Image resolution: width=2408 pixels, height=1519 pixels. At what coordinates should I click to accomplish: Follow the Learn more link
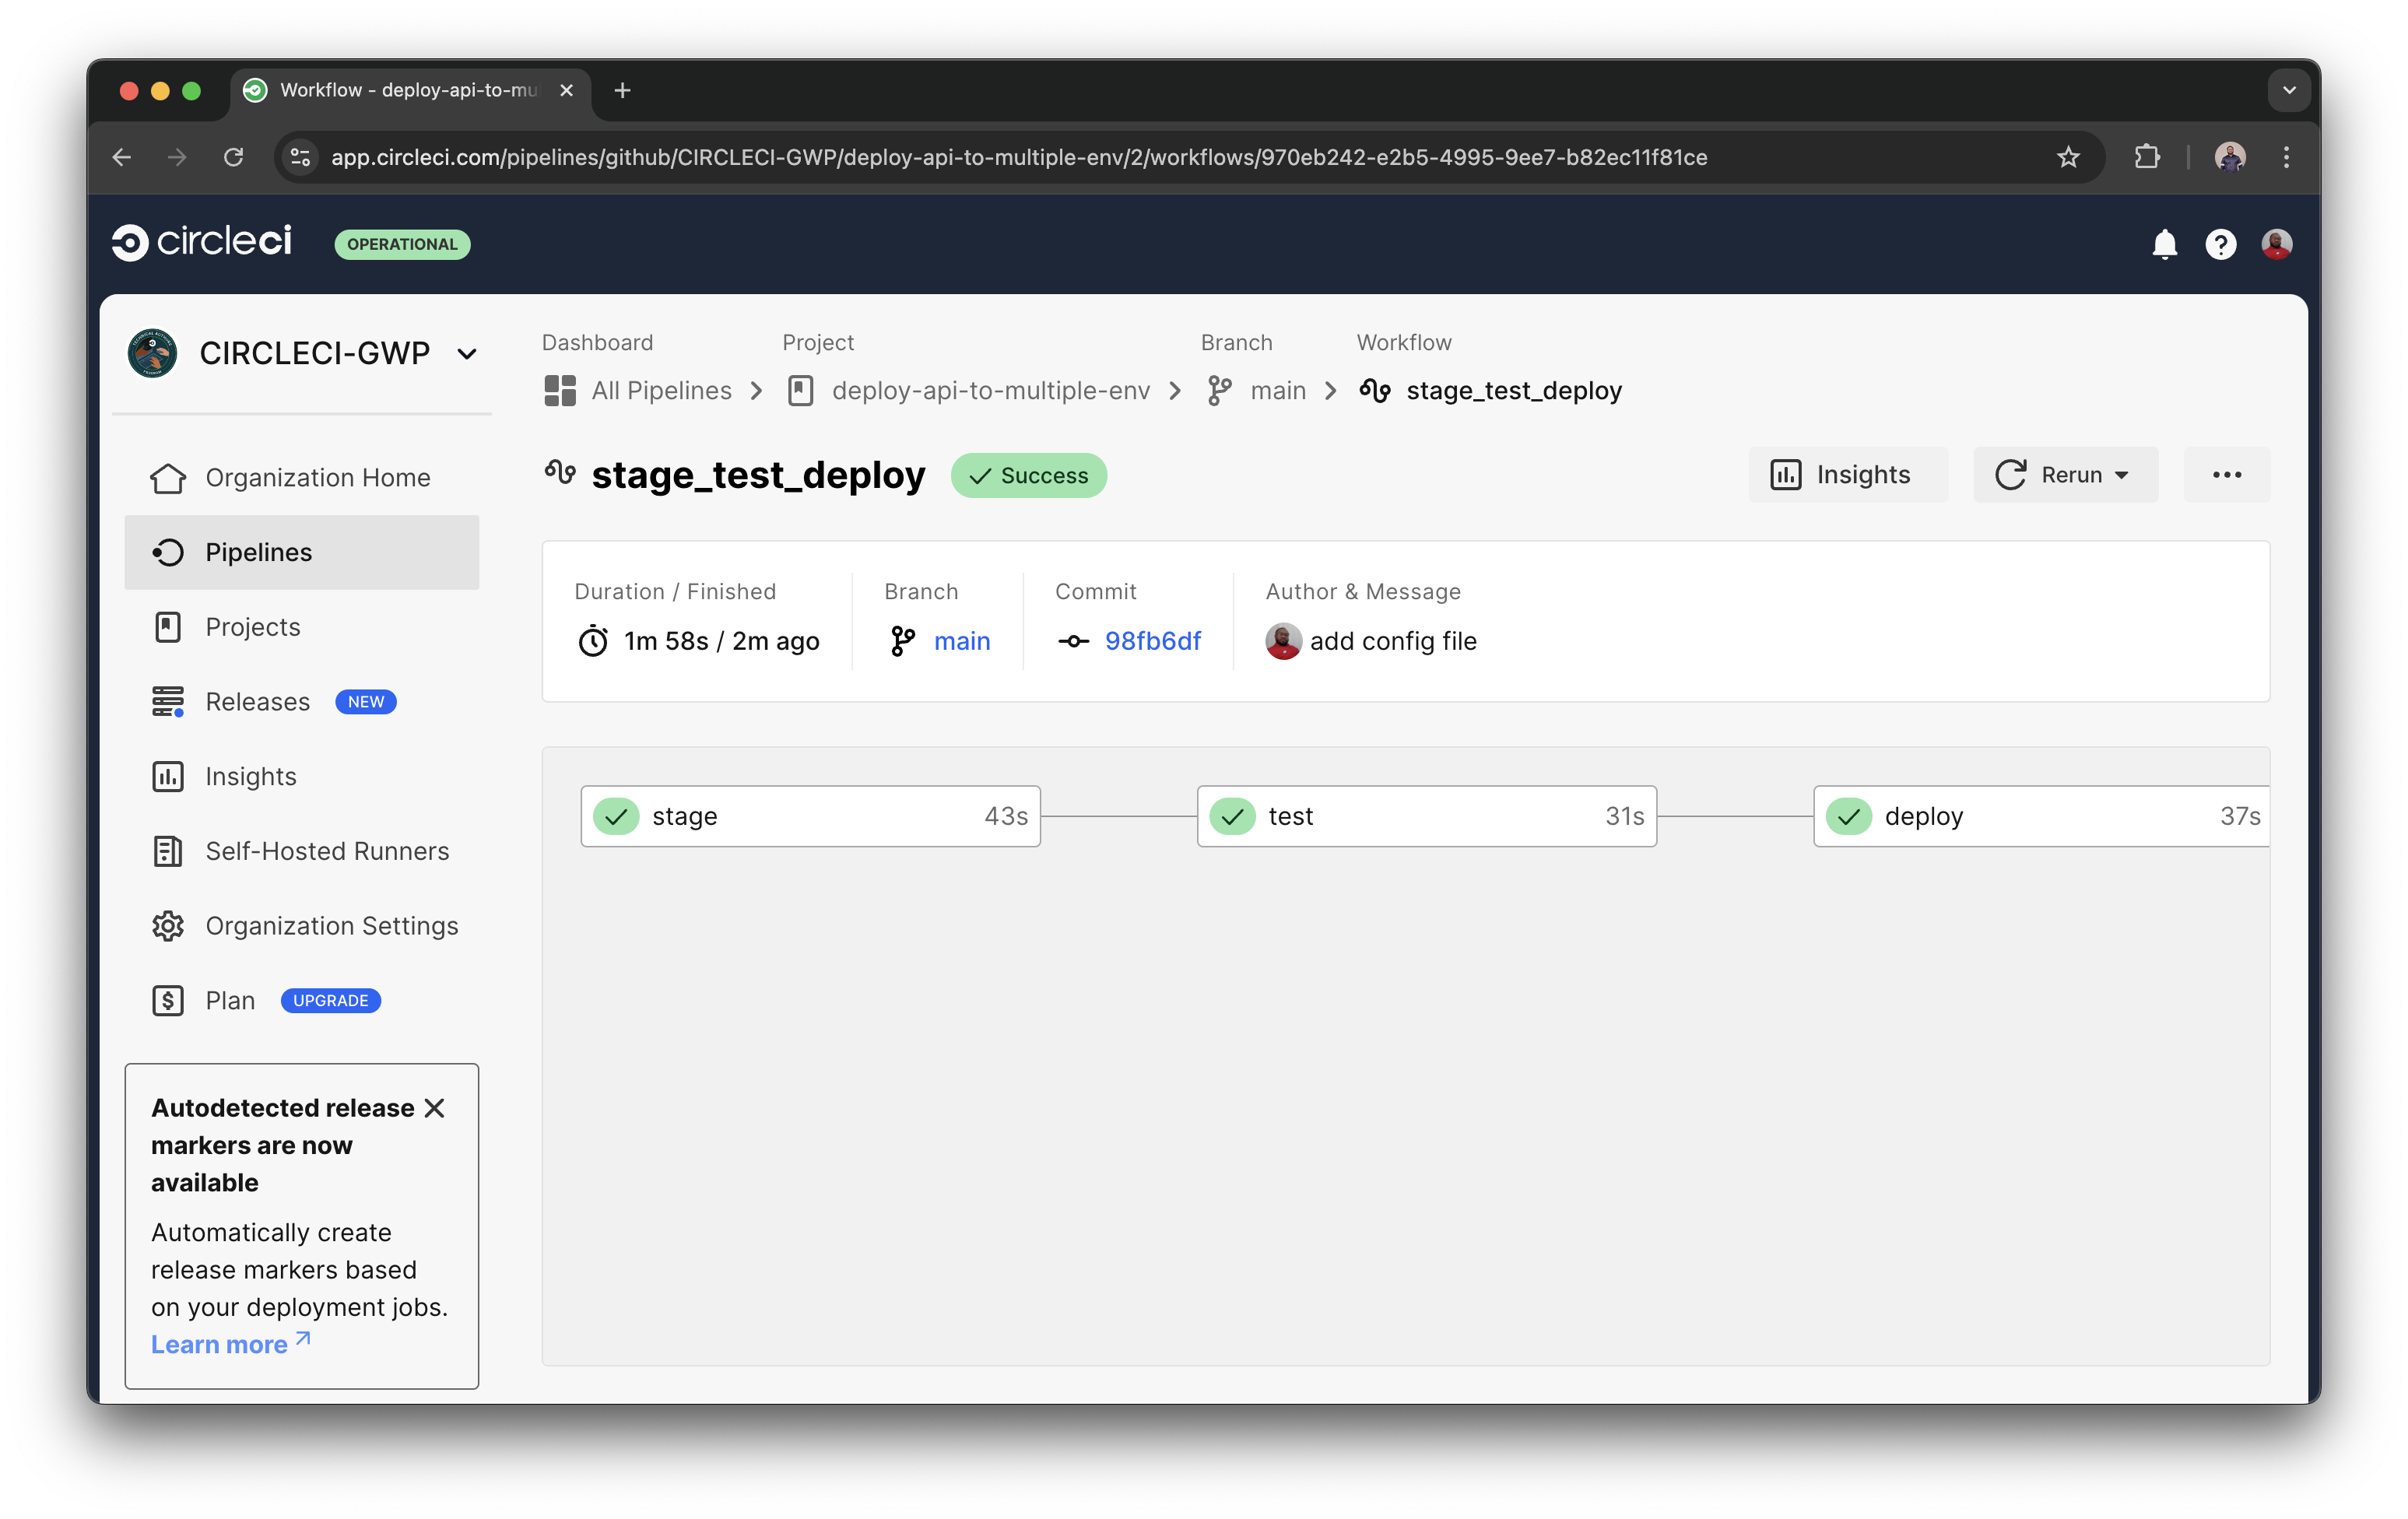[231, 1344]
